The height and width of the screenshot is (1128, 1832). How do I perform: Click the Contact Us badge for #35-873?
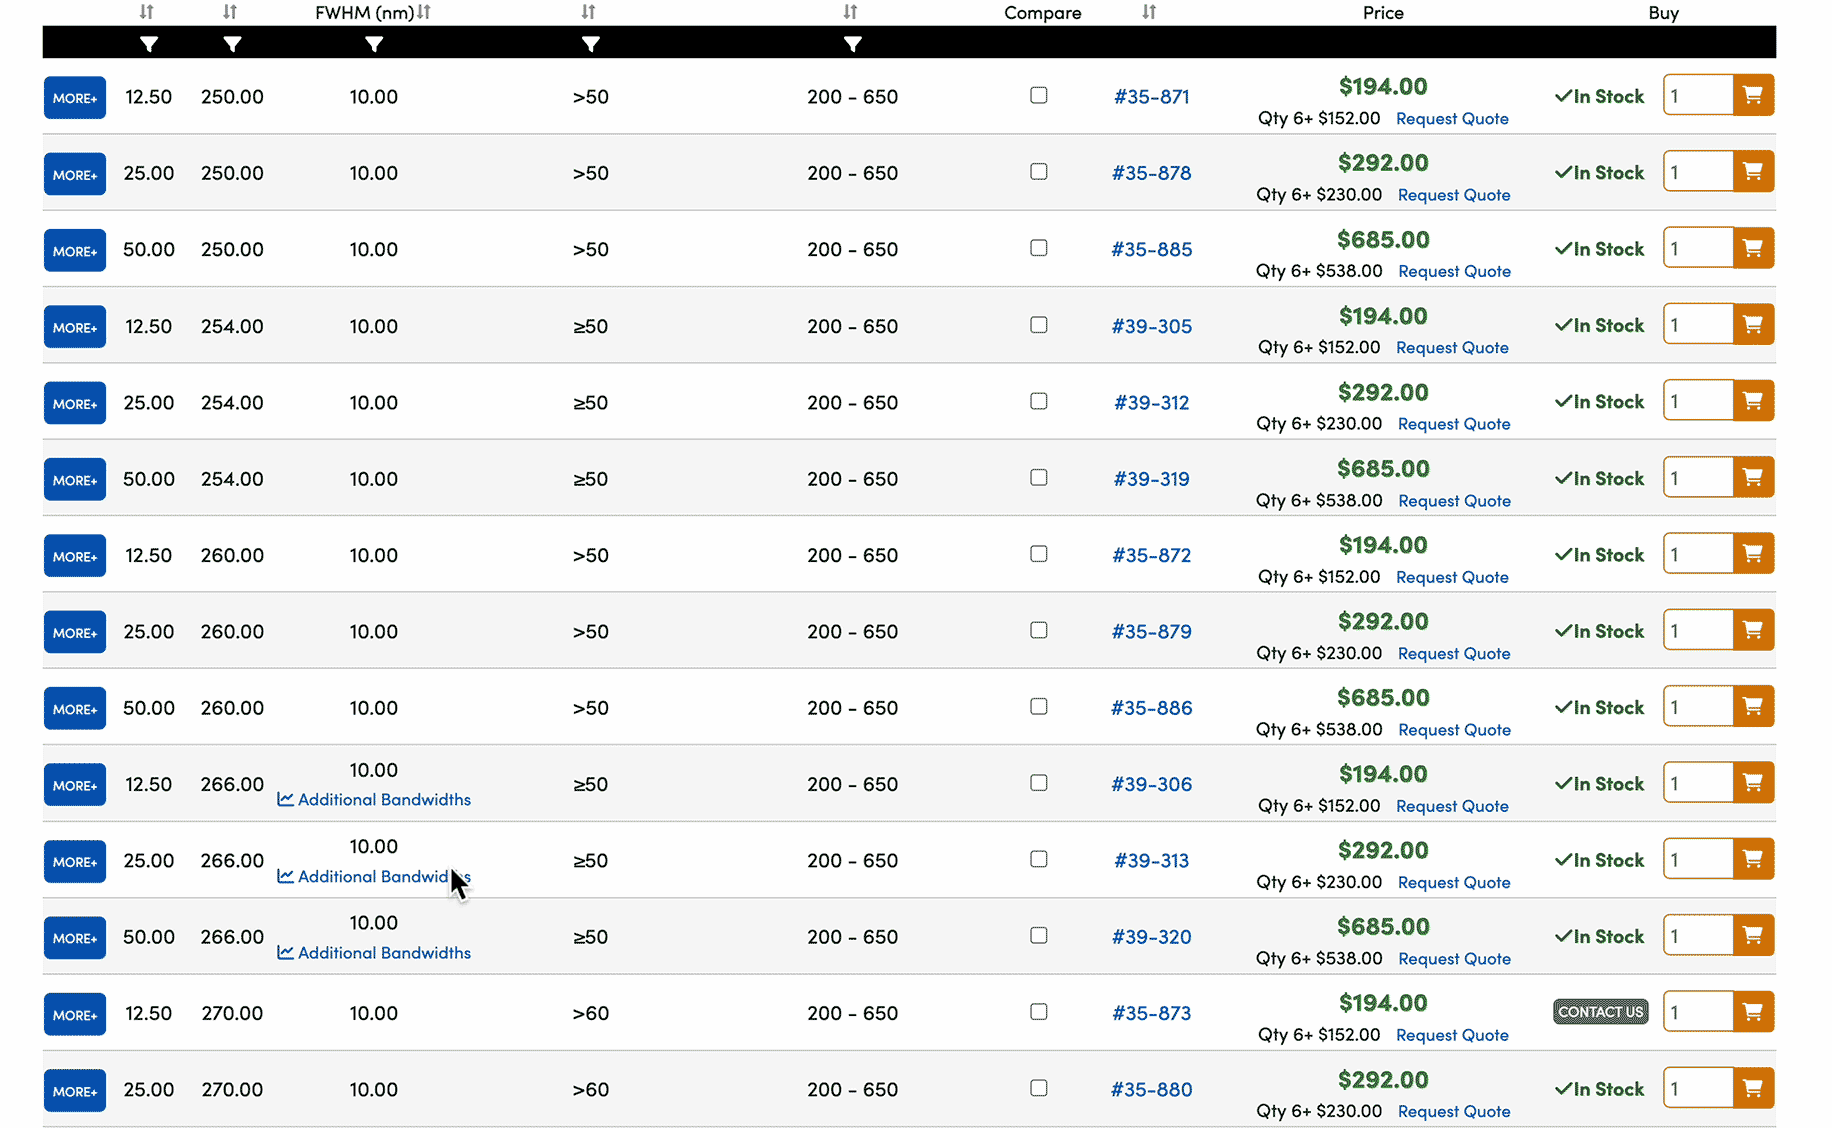coord(1600,1012)
